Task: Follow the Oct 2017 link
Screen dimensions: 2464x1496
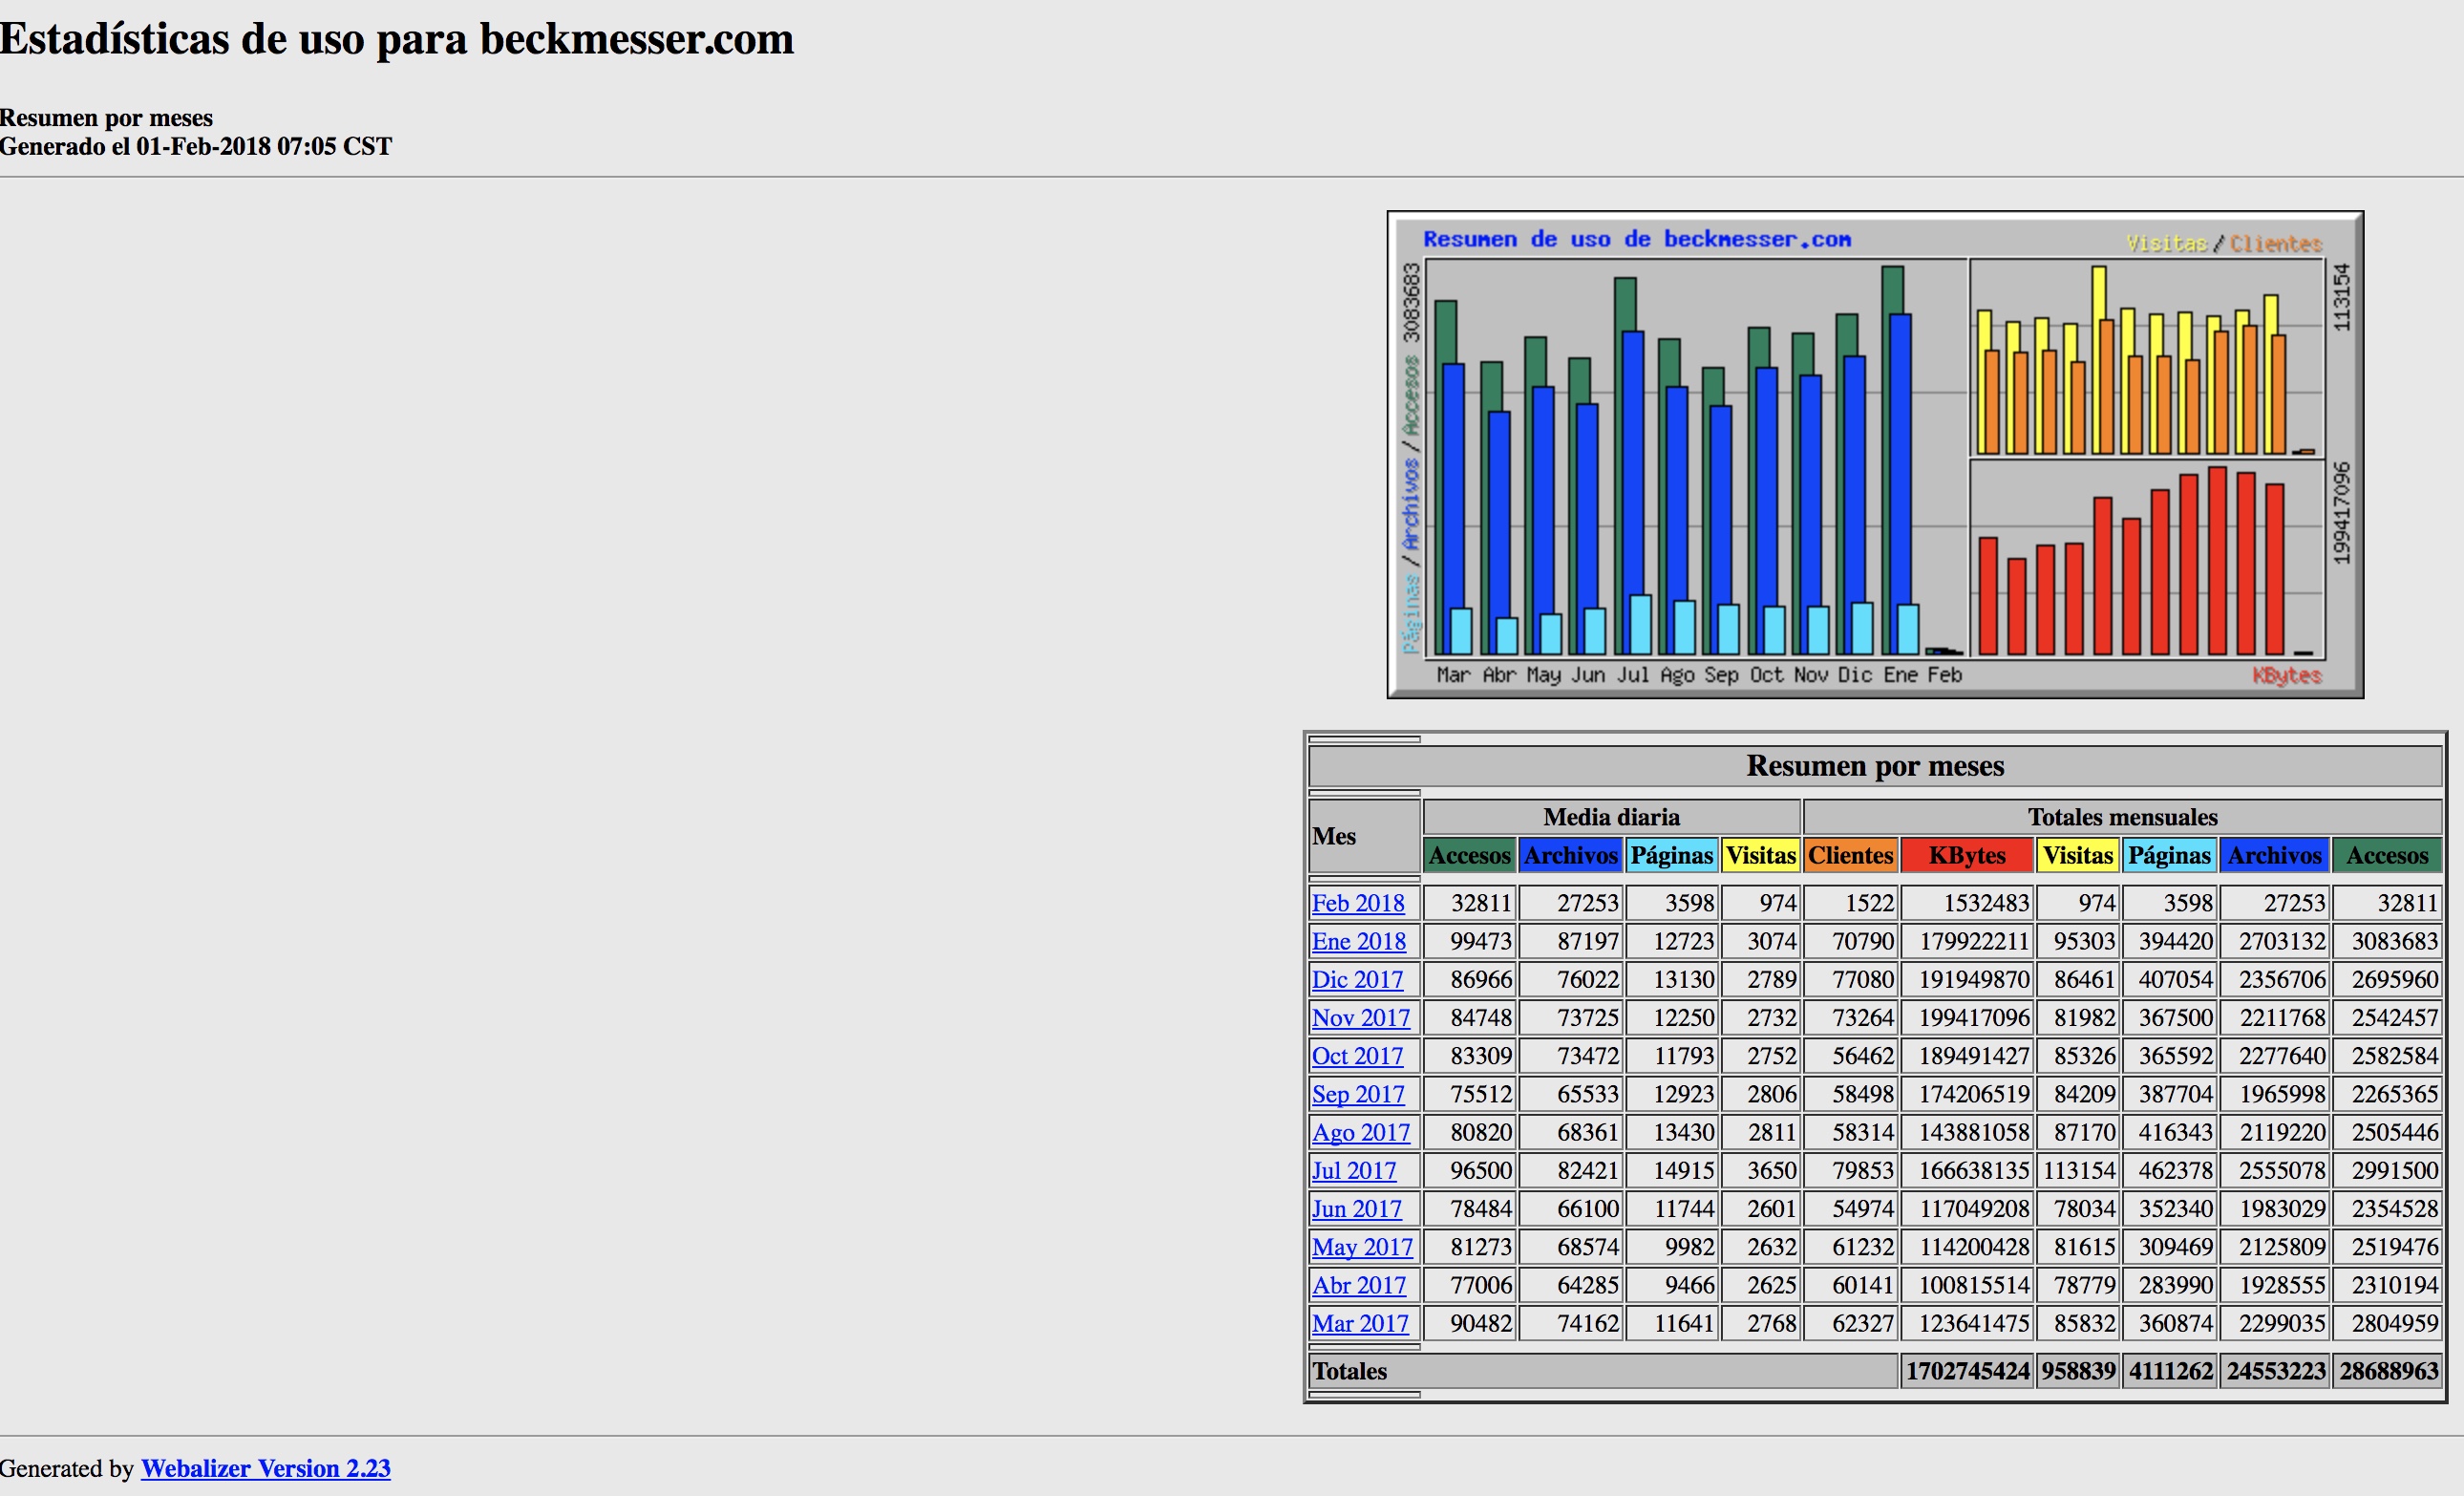Action: [1357, 1056]
